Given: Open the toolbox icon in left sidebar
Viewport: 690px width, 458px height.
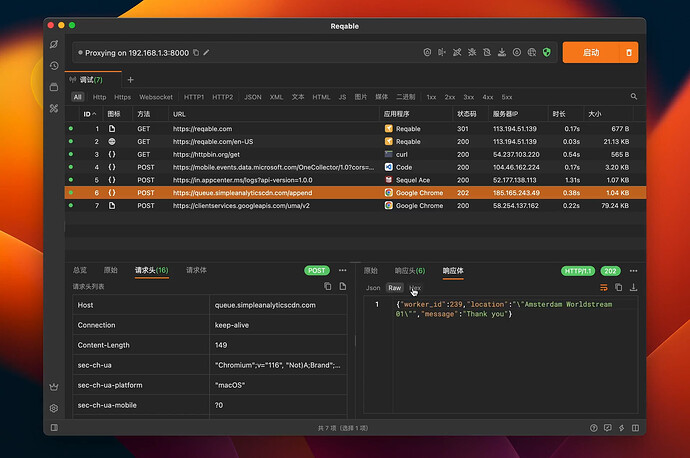Looking at the screenshot, I should (x=54, y=108).
